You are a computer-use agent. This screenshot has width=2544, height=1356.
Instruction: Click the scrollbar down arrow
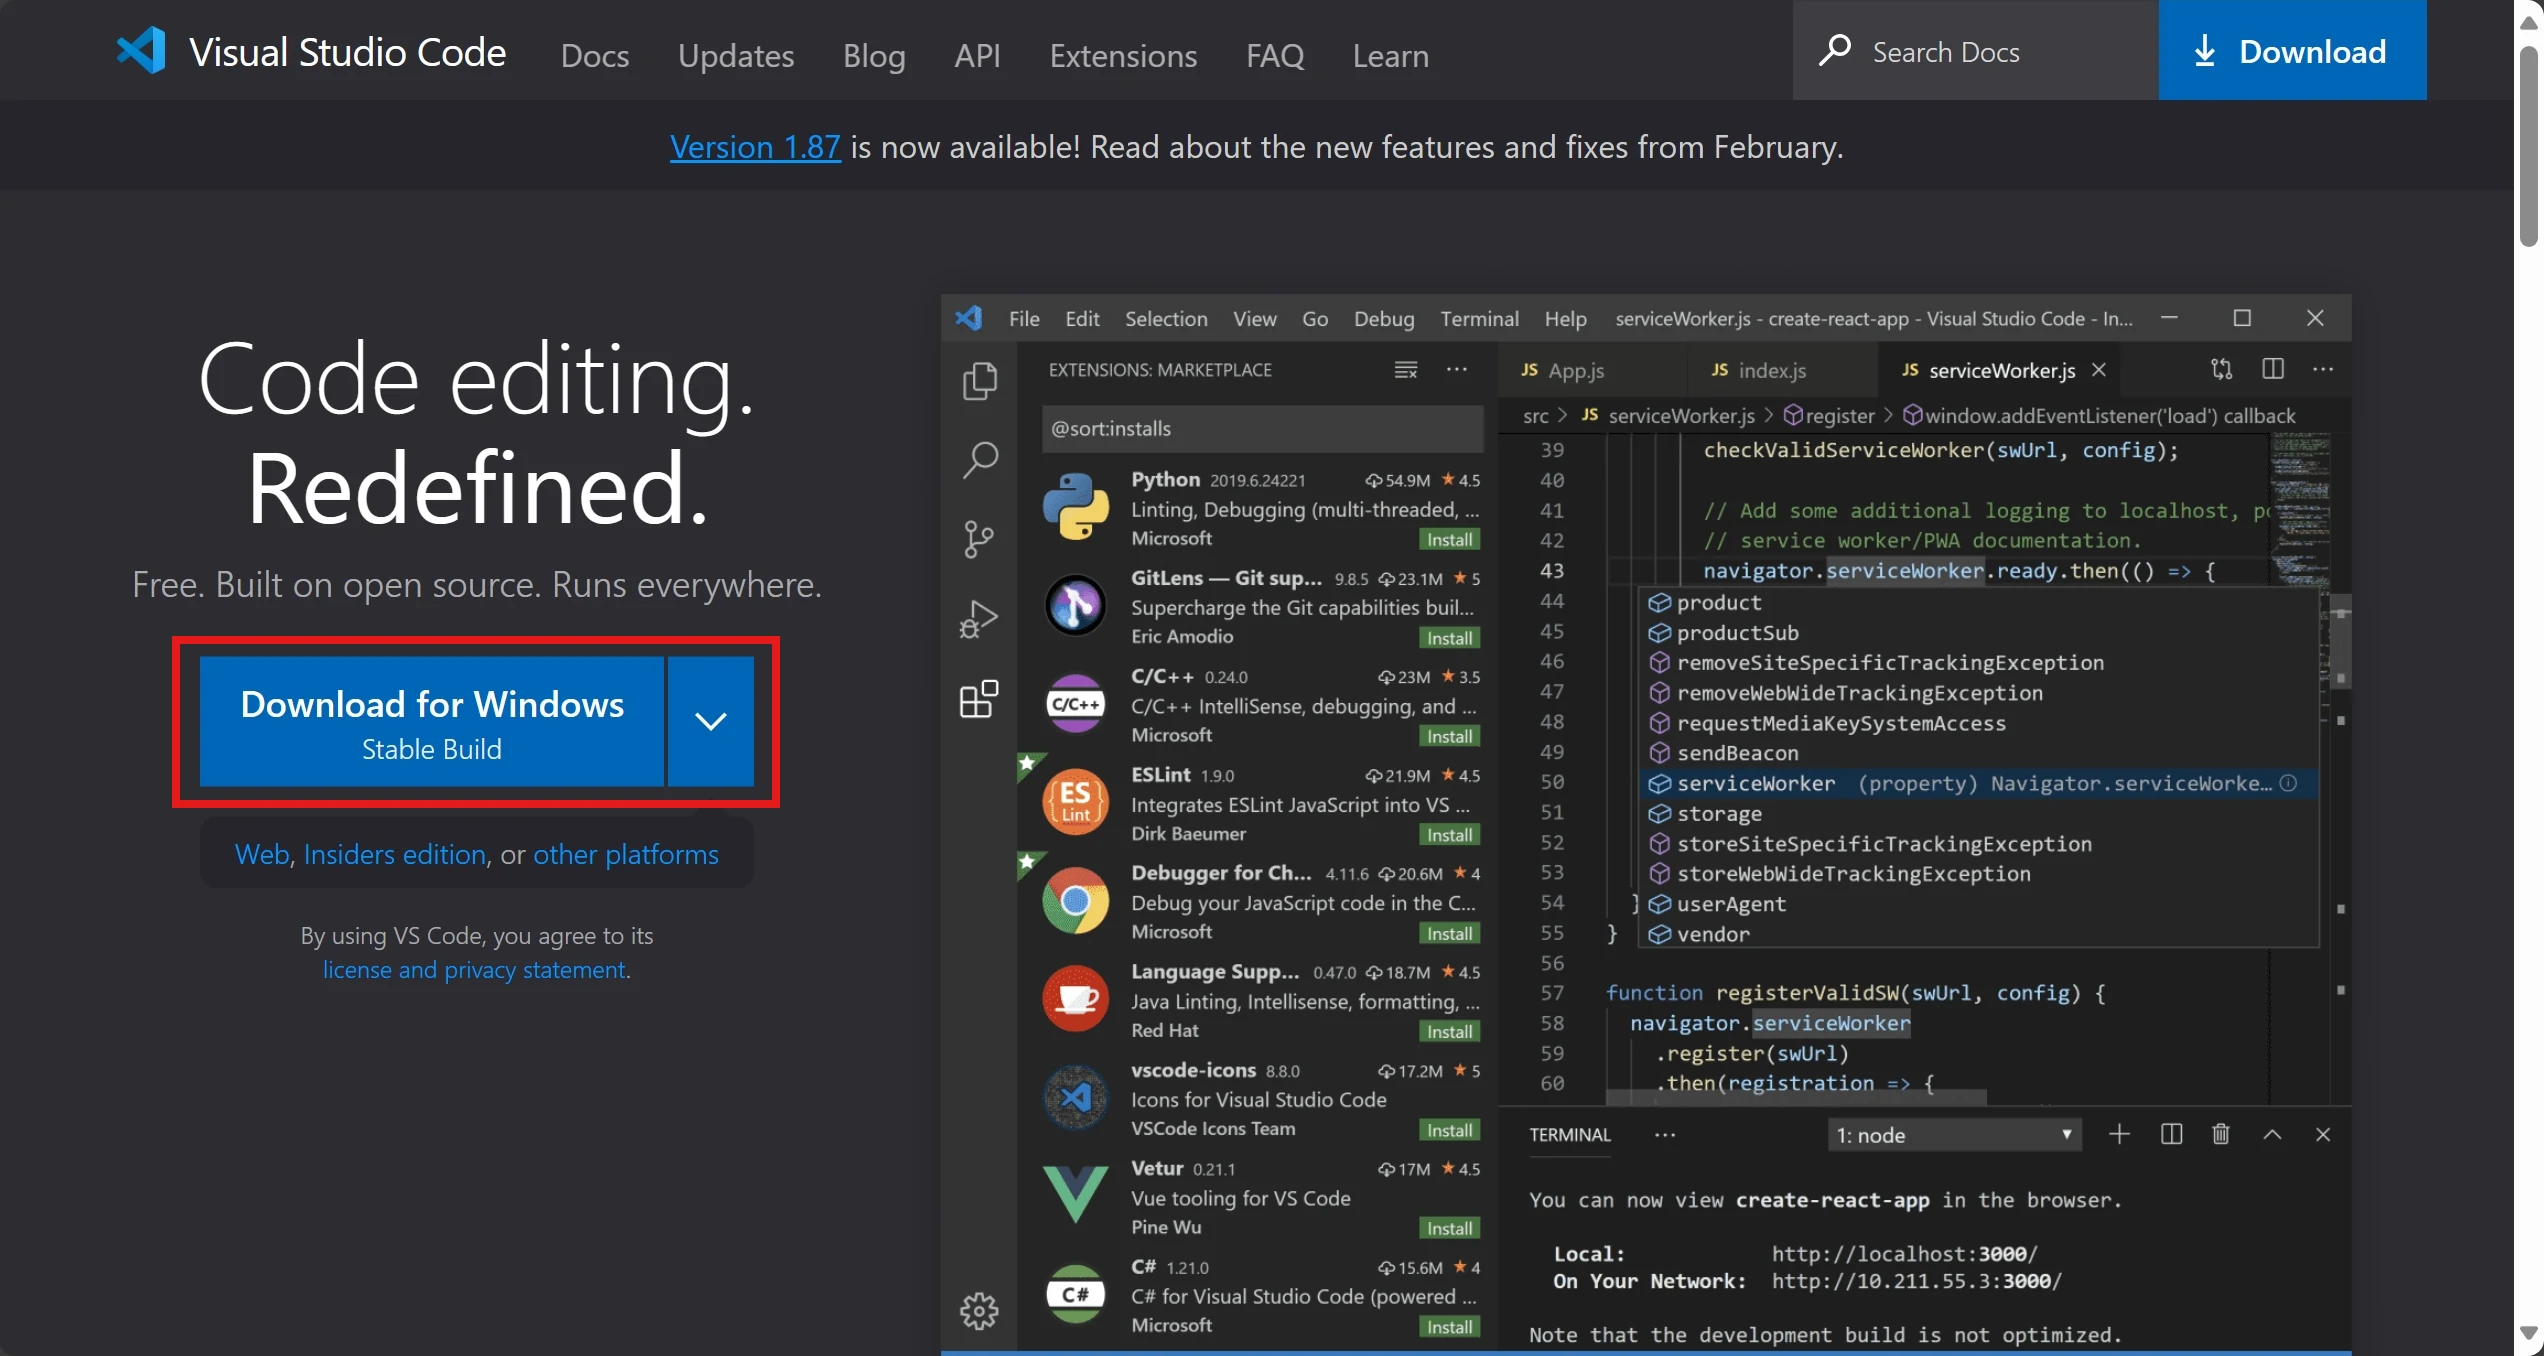point(2529,1334)
